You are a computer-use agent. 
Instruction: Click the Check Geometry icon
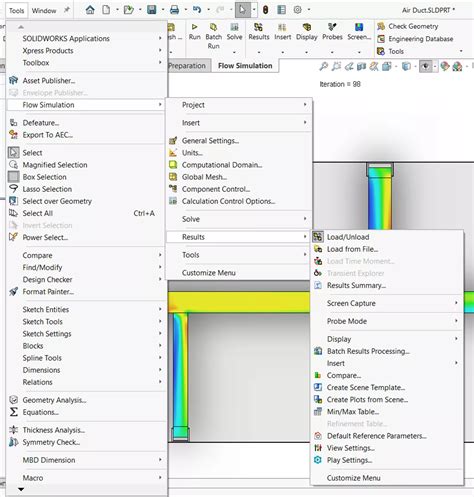click(381, 26)
